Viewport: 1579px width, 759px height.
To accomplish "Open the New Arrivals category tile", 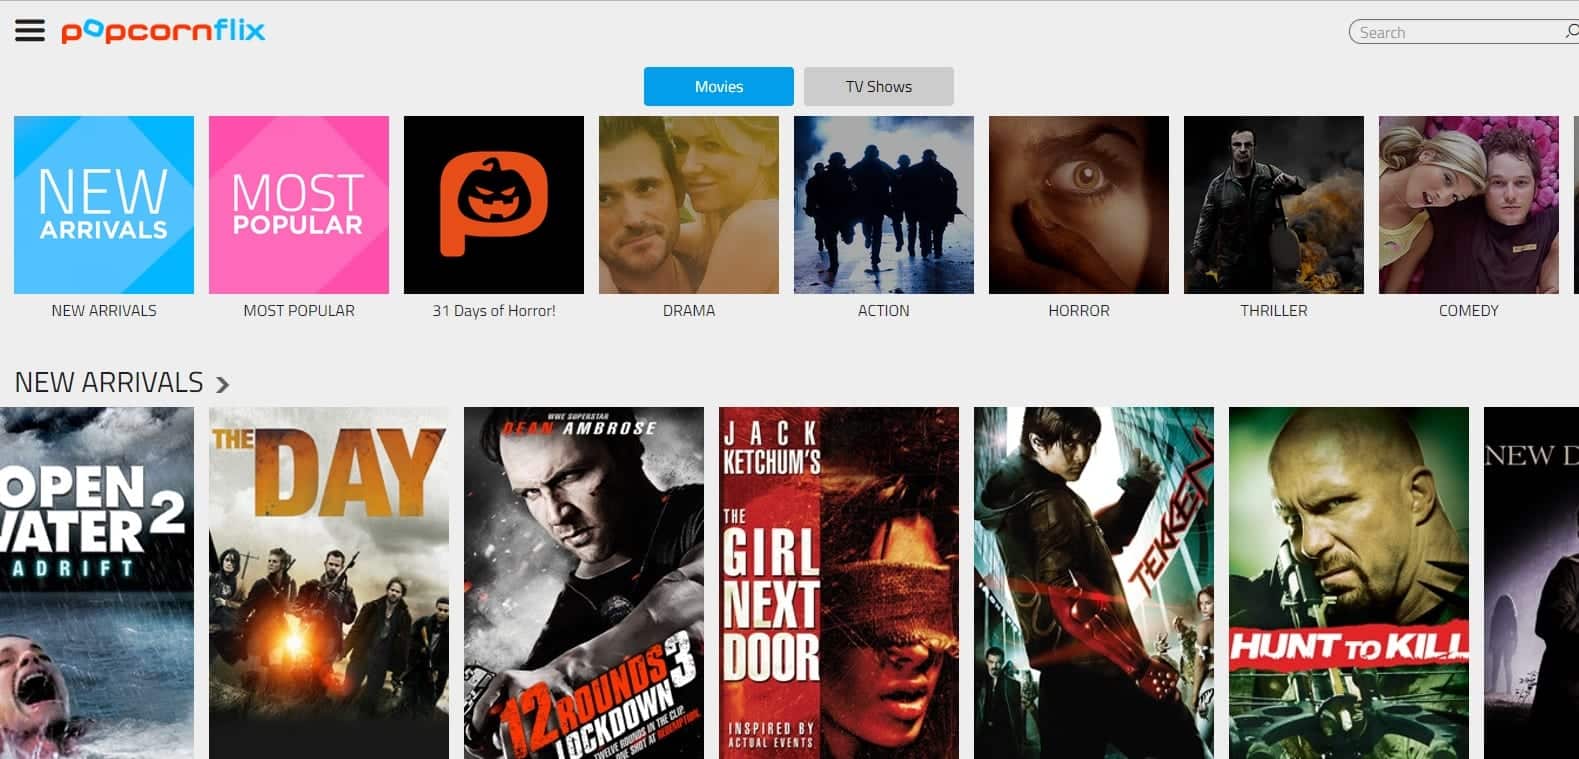I will (x=104, y=205).
